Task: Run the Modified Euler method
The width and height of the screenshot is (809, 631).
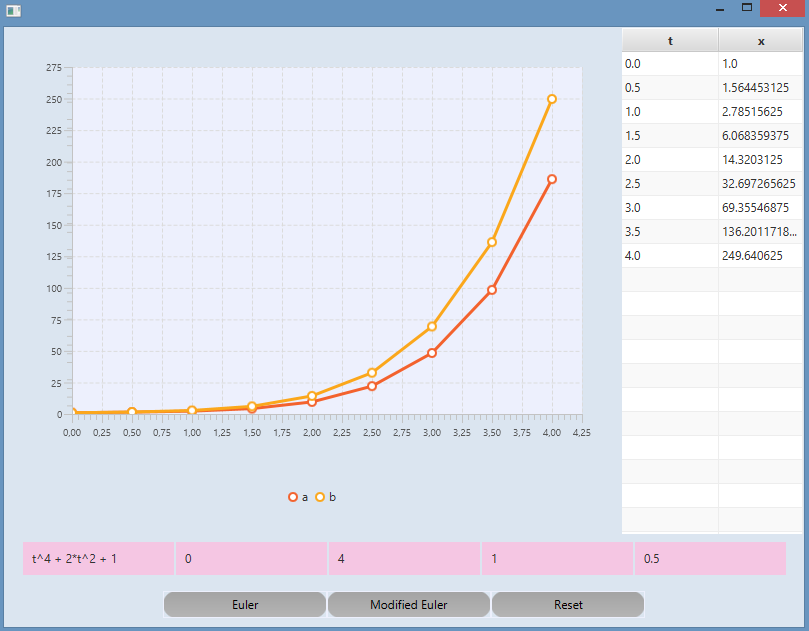Action: click(x=409, y=604)
